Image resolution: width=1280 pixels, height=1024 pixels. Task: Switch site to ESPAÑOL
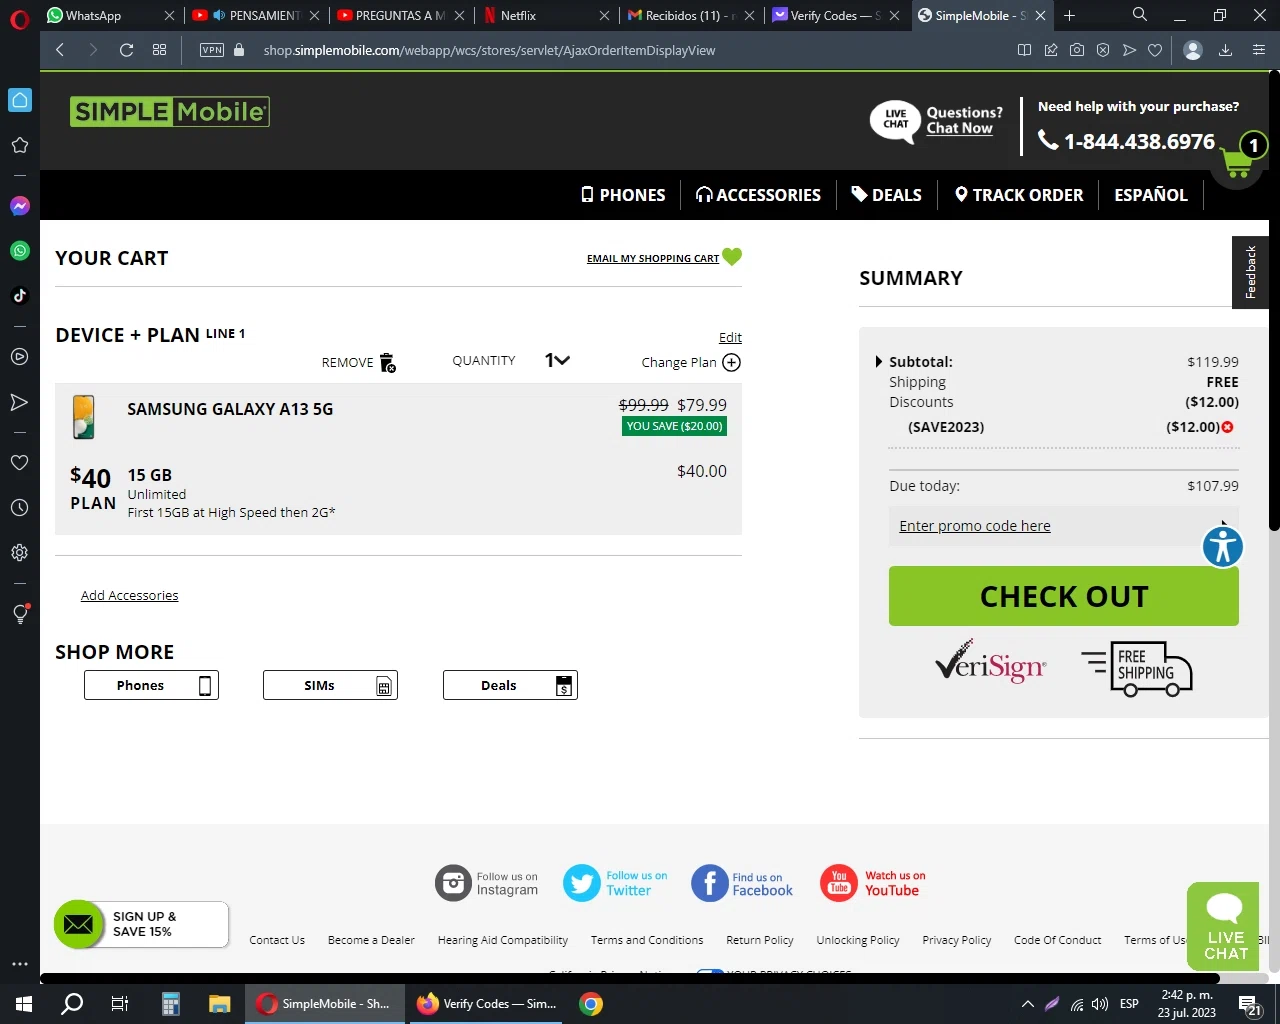point(1151,195)
